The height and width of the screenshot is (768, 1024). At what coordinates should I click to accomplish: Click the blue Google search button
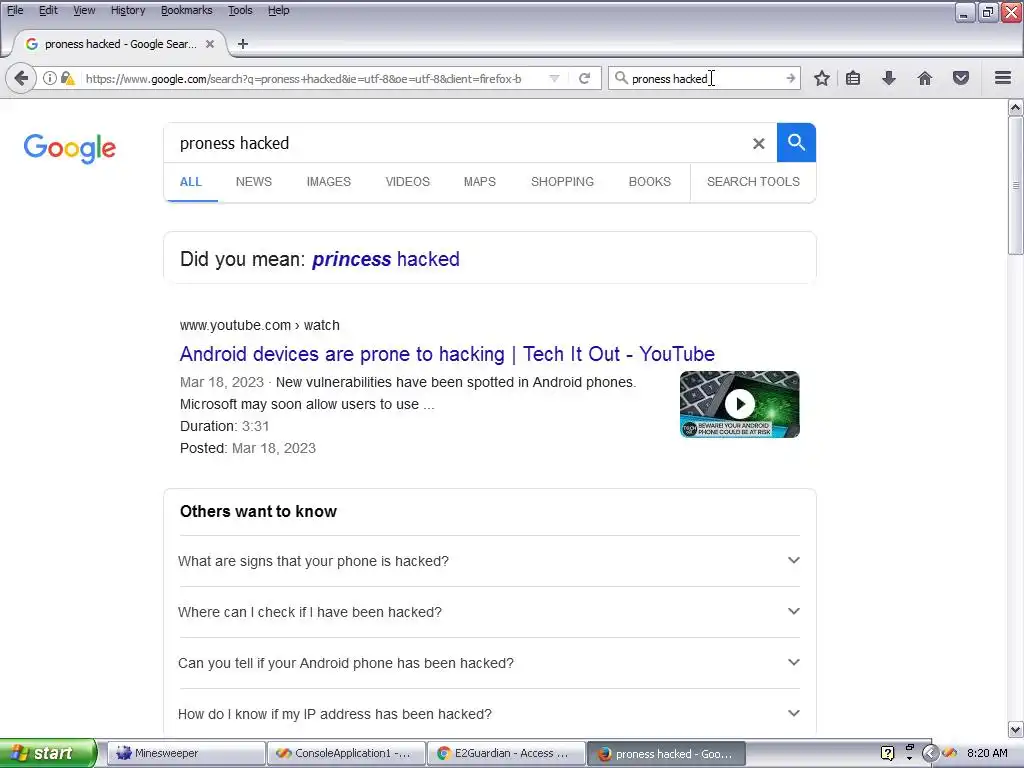pyautogui.click(x=796, y=142)
